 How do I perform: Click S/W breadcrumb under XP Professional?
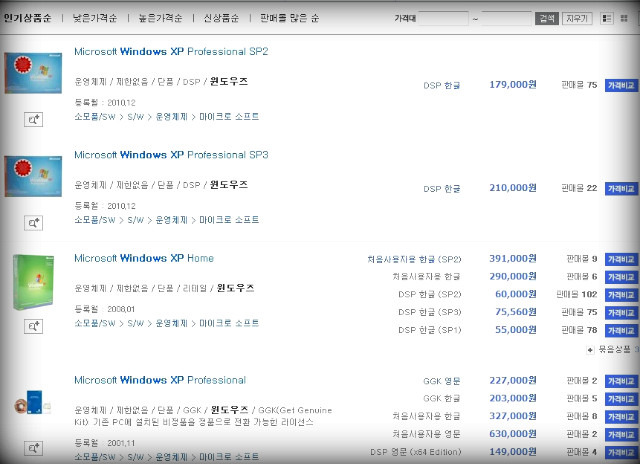point(136,457)
